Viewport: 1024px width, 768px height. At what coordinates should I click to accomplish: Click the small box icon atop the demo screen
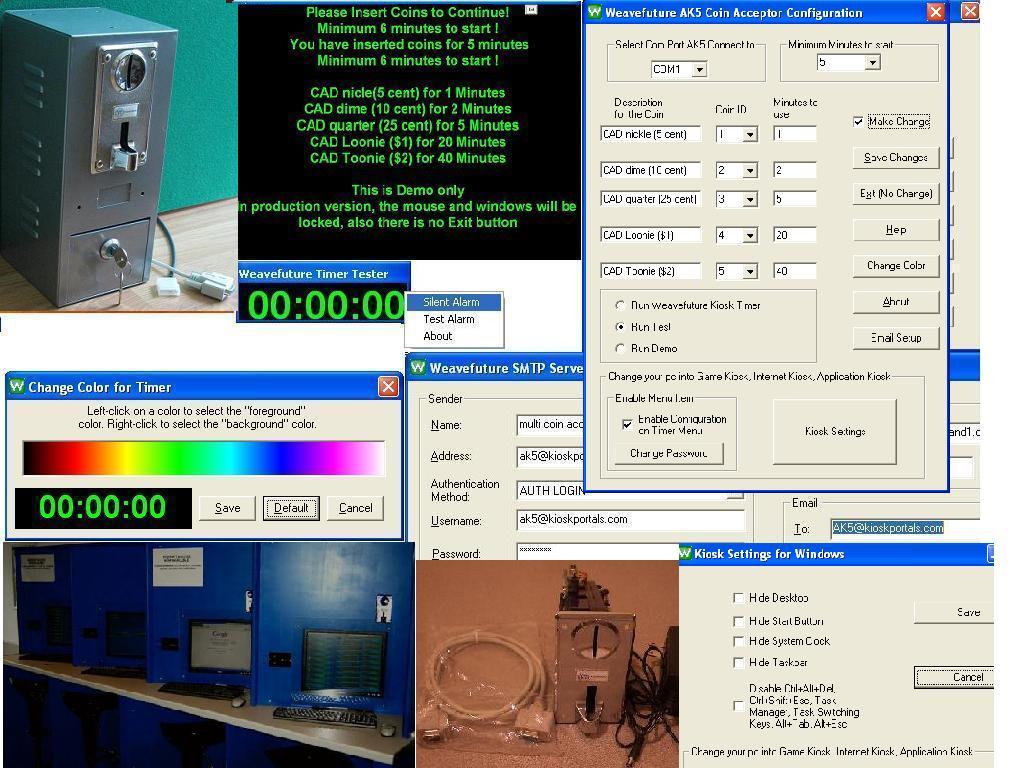coord(531,10)
